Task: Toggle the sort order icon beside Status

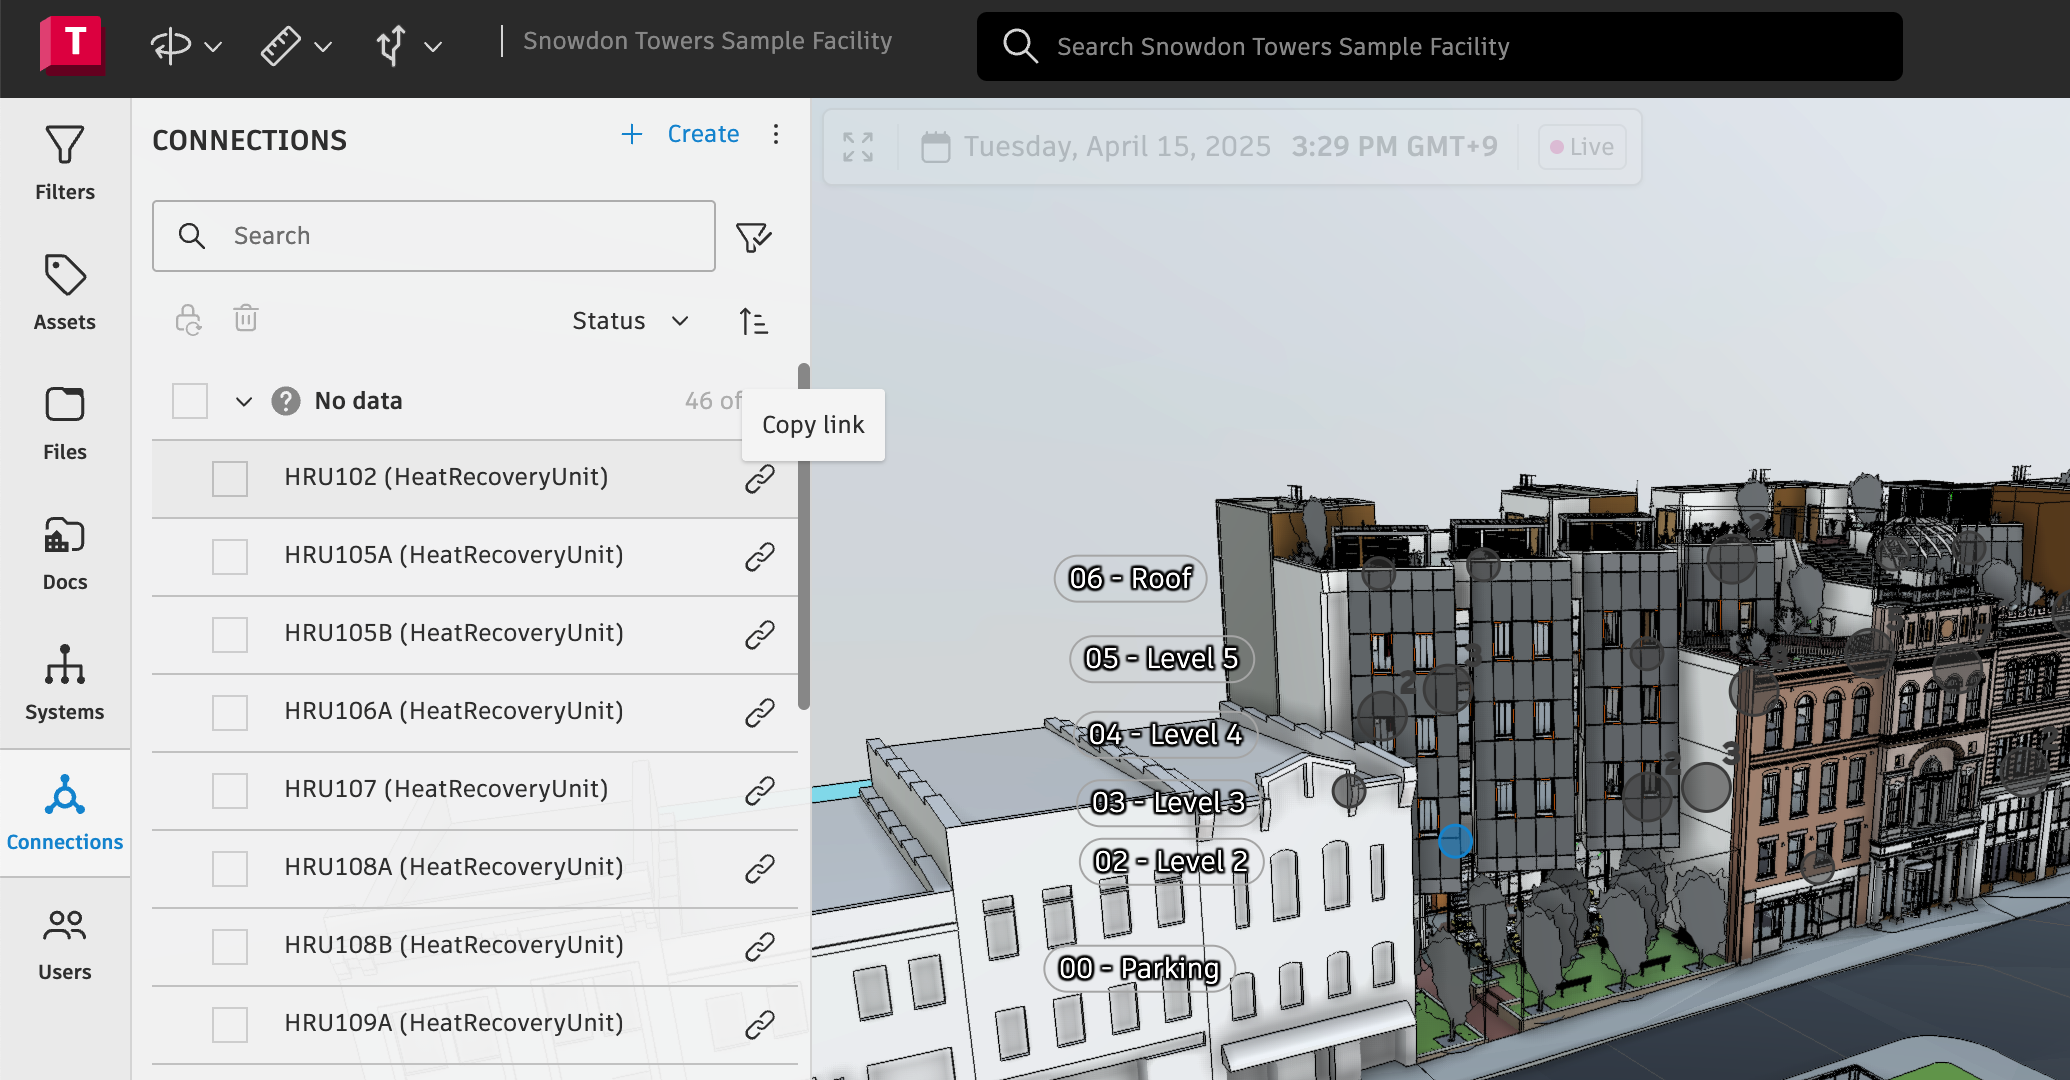Action: [x=754, y=321]
